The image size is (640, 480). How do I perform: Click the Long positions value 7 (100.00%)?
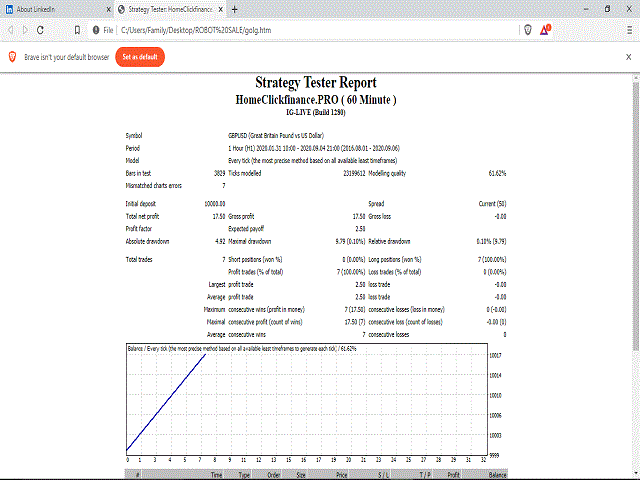point(492,260)
